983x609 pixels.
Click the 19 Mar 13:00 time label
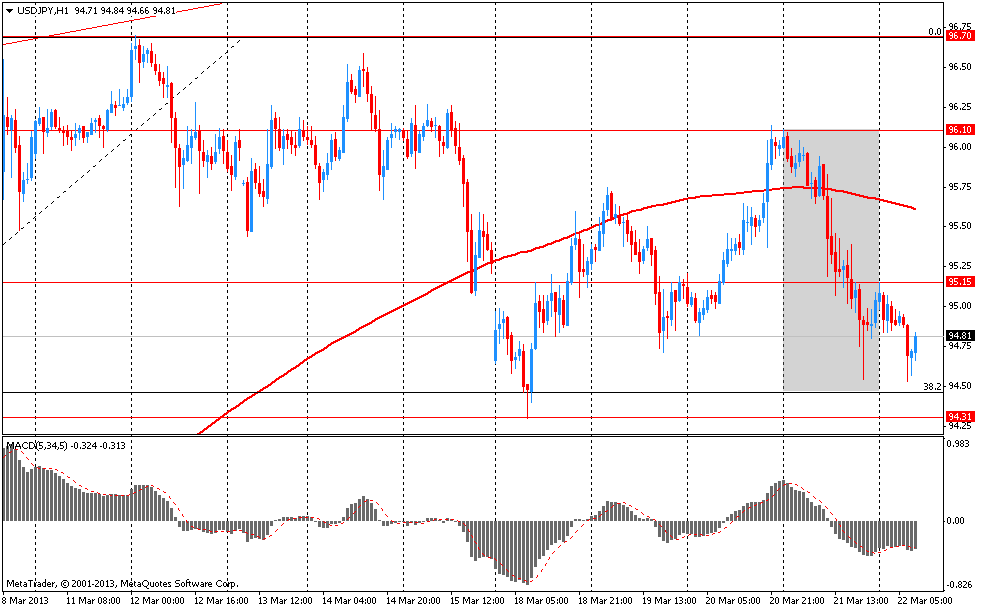(668, 600)
